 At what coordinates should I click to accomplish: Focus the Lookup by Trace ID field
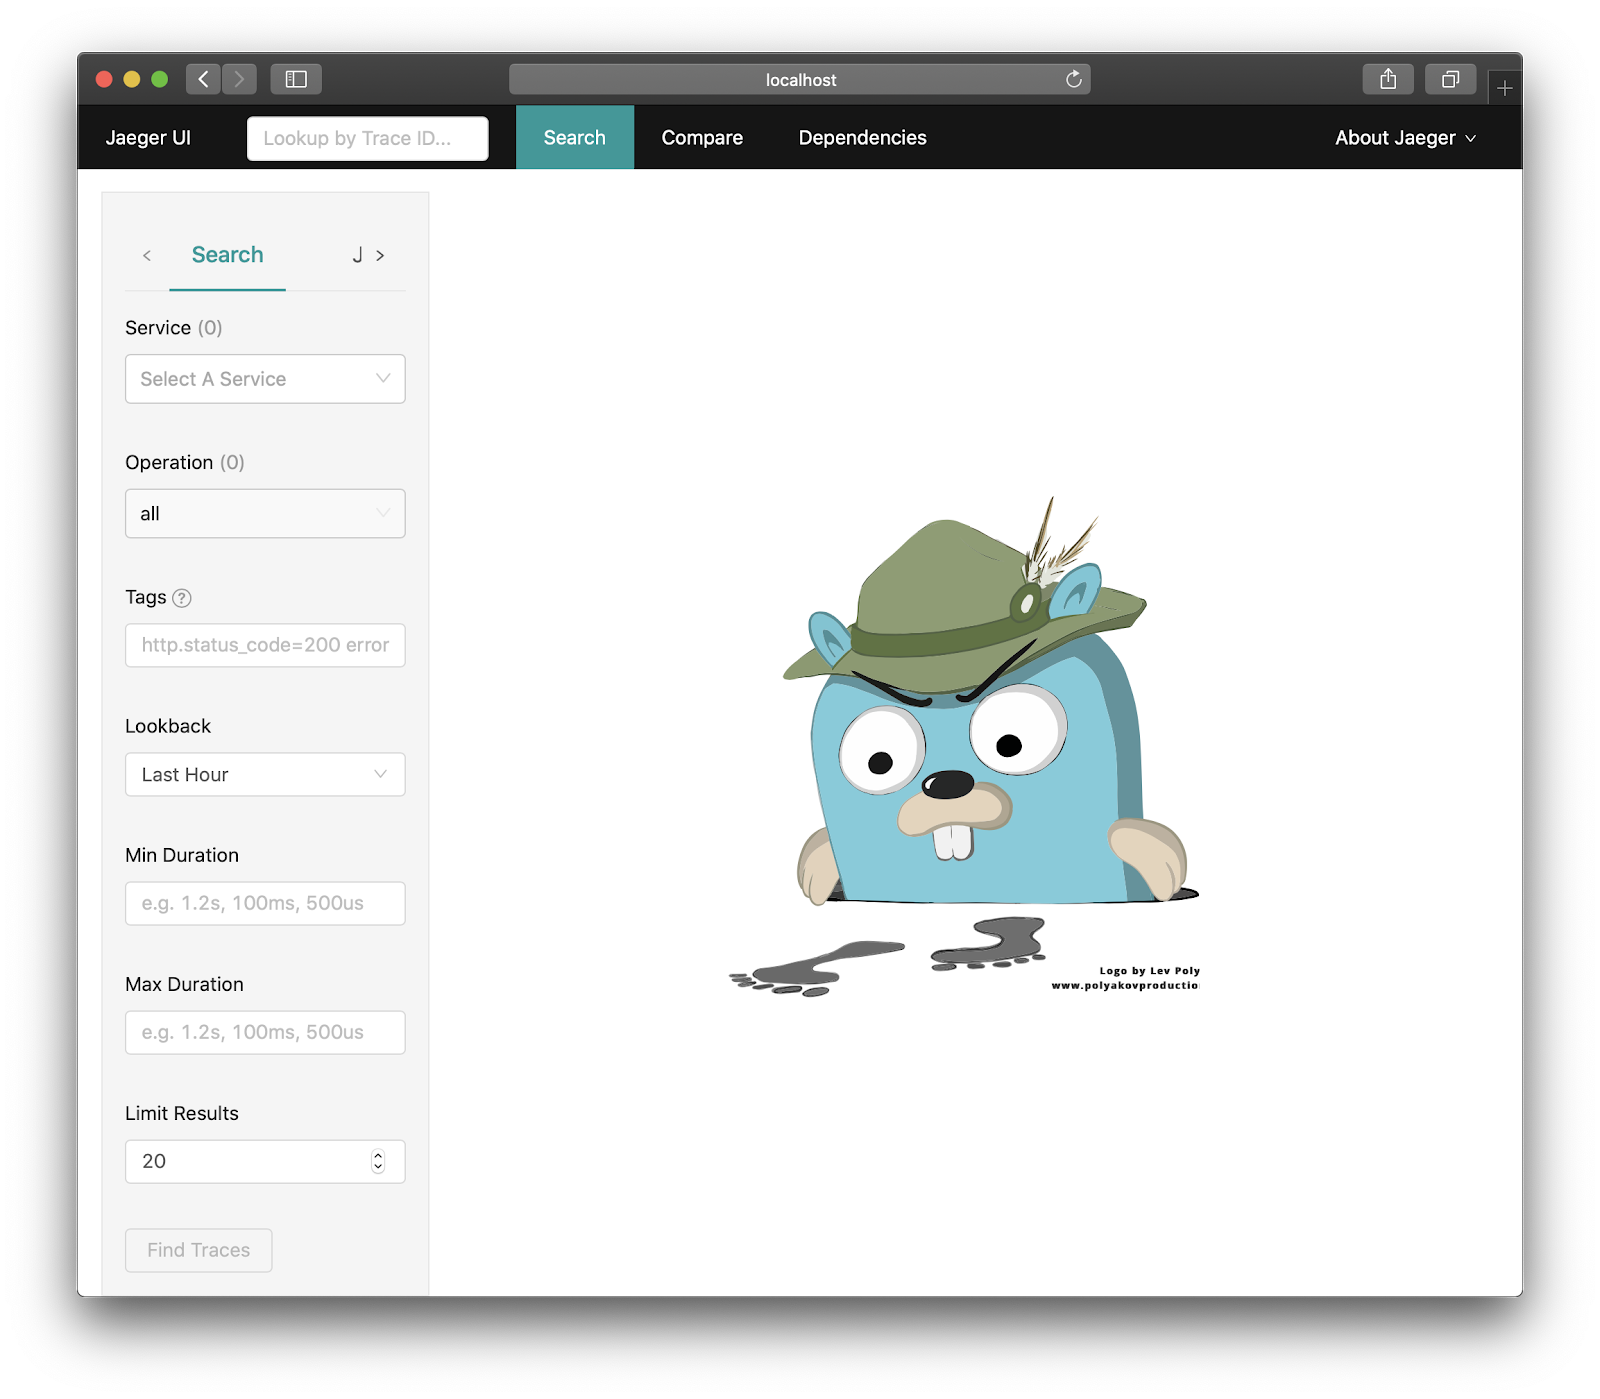[x=368, y=138]
